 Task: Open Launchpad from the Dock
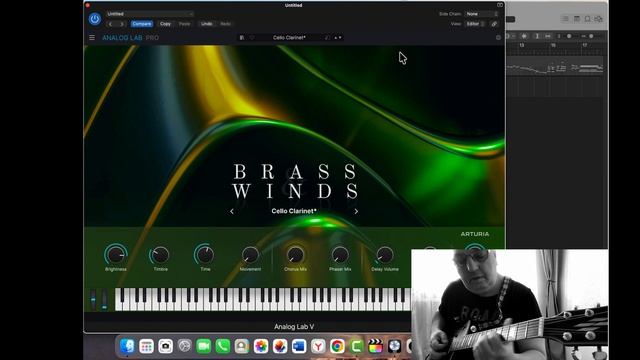click(146, 346)
